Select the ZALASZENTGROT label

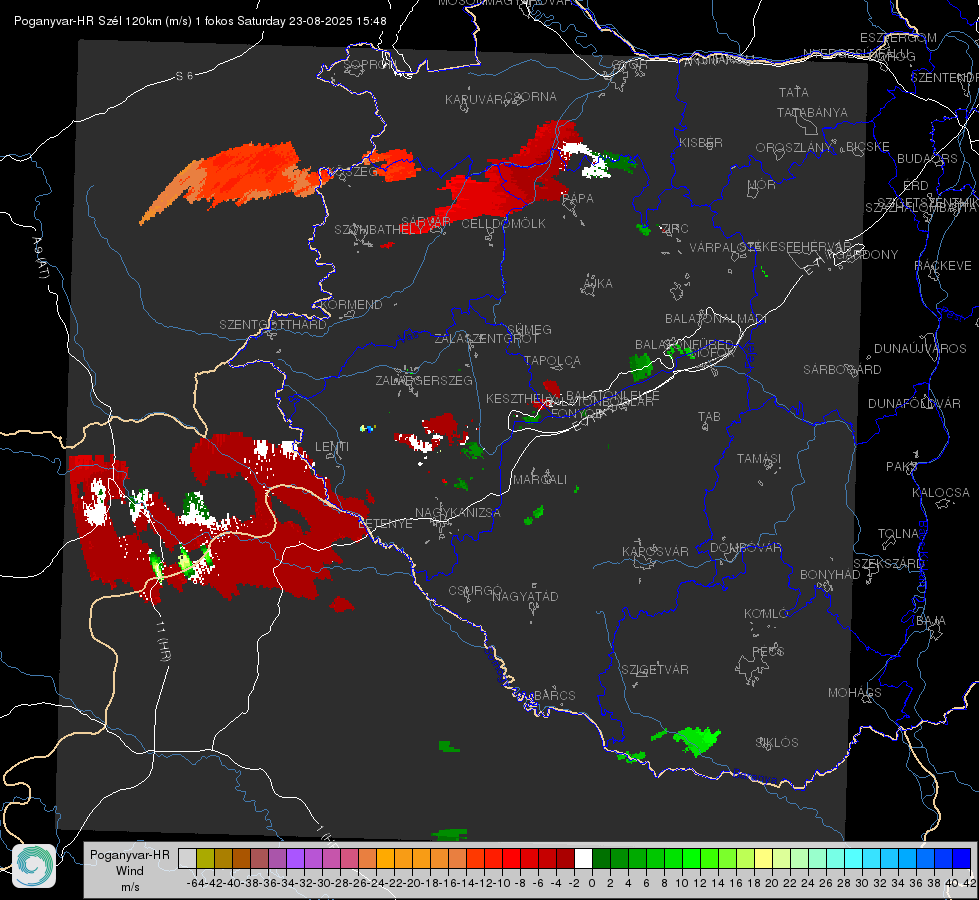click(486, 339)
